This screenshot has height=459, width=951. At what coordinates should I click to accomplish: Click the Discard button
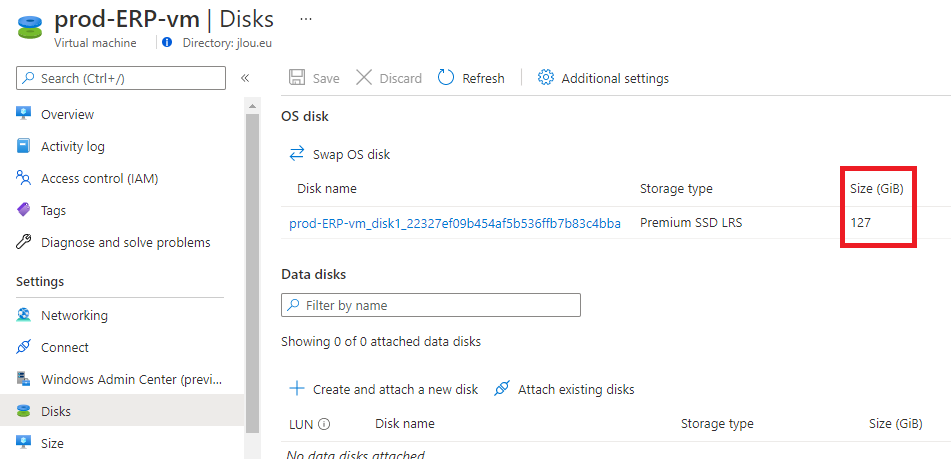[389, 78]
